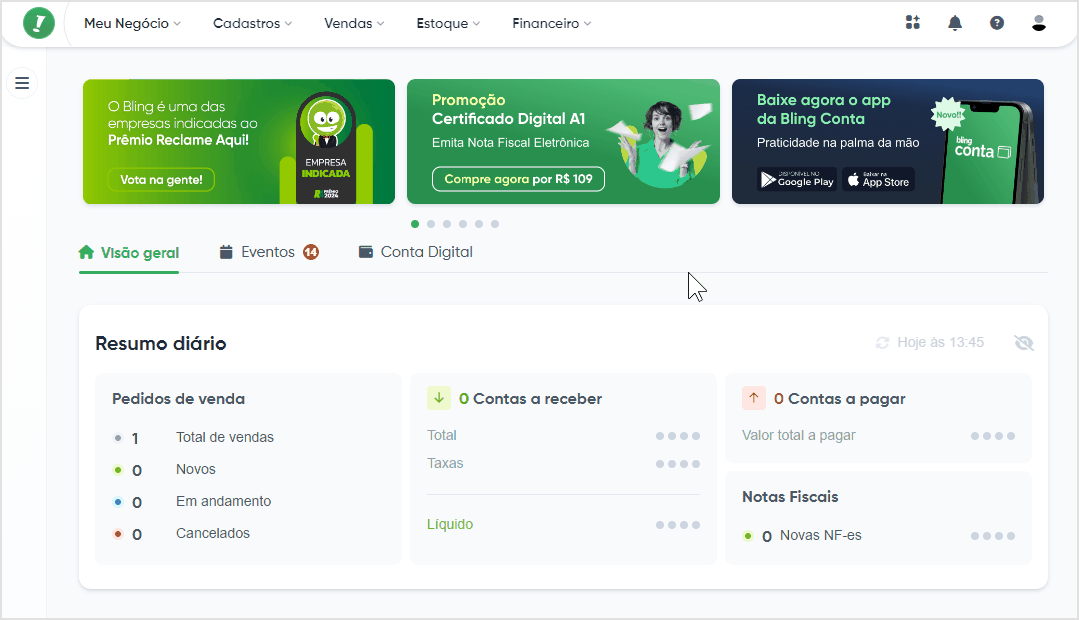The image size is (1079, 620).
Task: Click the Vota na gente! button
Action: point(161,180)
